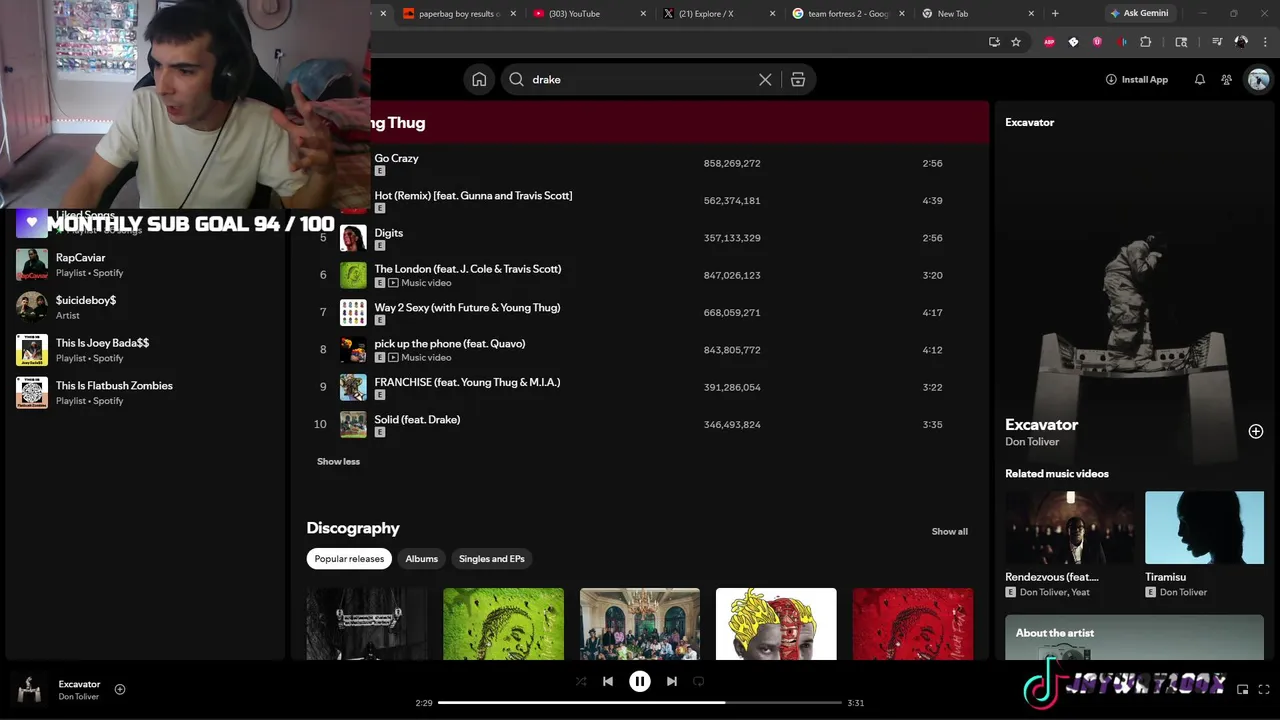The height and width of the screenshot is (720, 1280).
Task: Close the New Tab tab
Action: (1031, 14)
